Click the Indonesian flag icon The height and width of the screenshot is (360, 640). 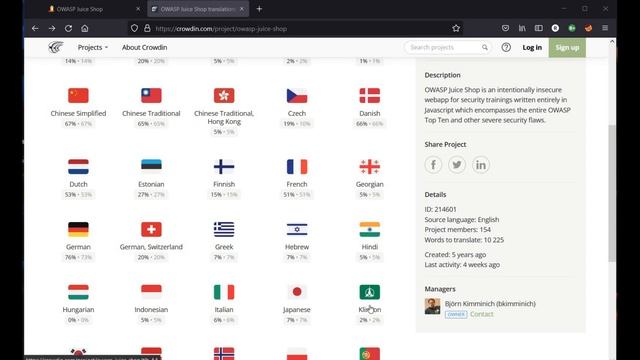tap(151, 292)
